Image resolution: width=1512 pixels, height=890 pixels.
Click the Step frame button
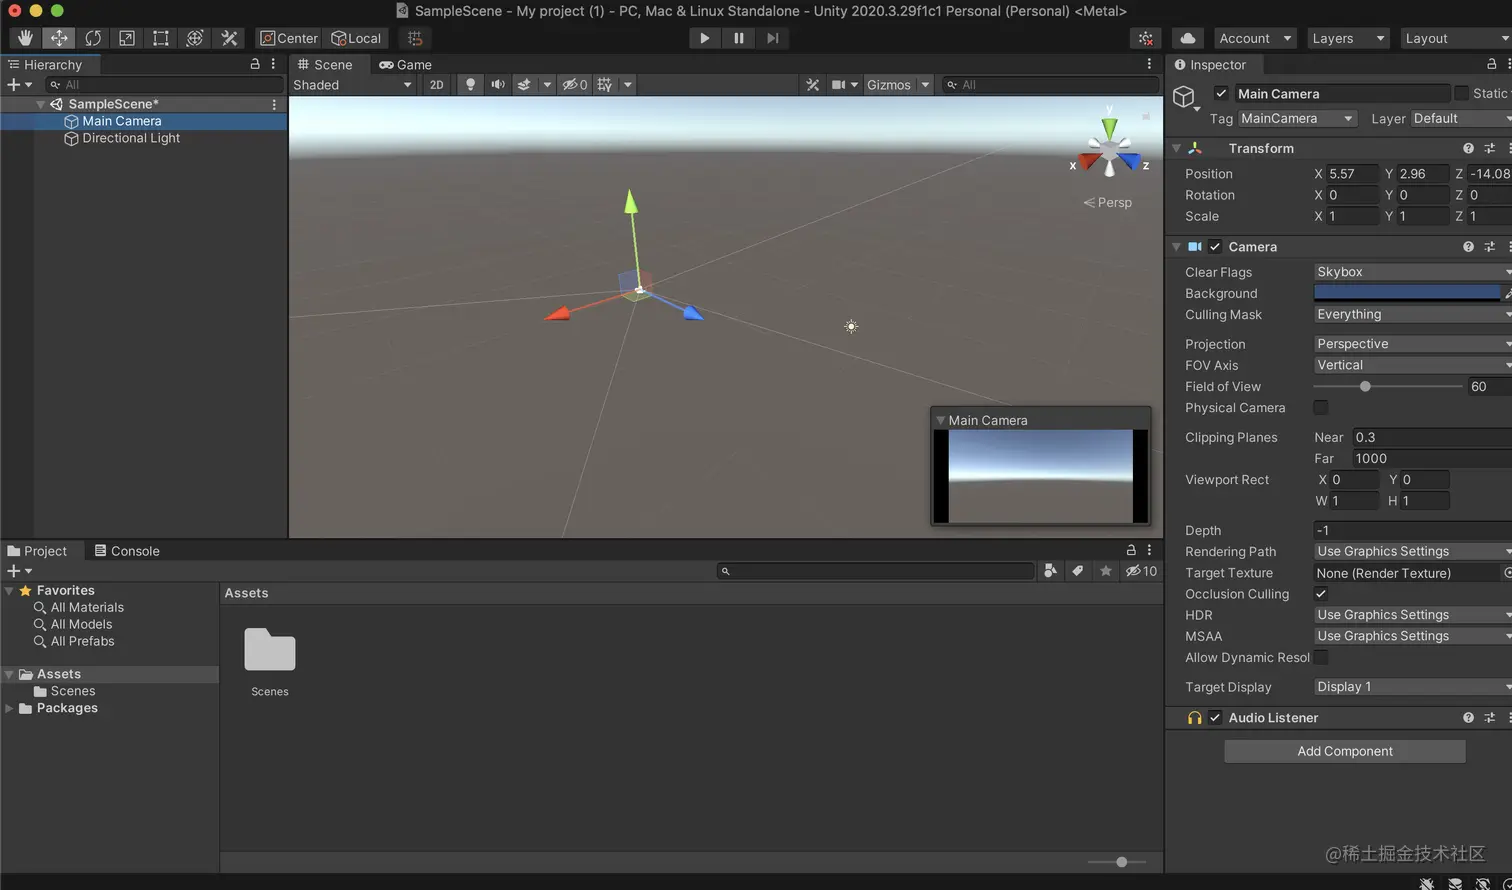(x=773, y=38)
